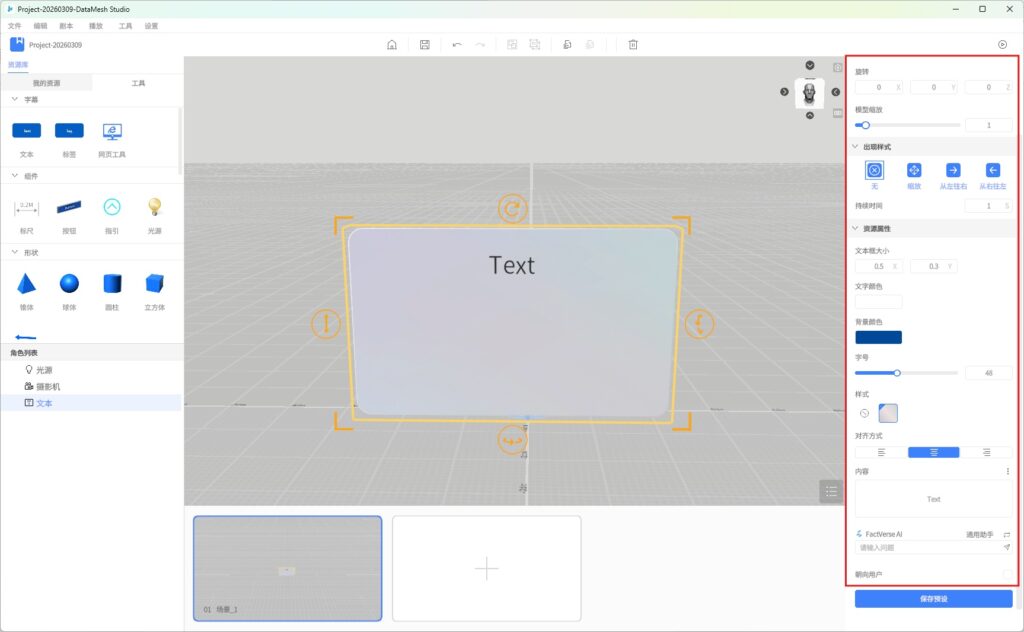This screenshot has width=1024, height=632.
Task: Toggle the 朝向用户 face-user checkbox
Action: tap(1007, 574)
